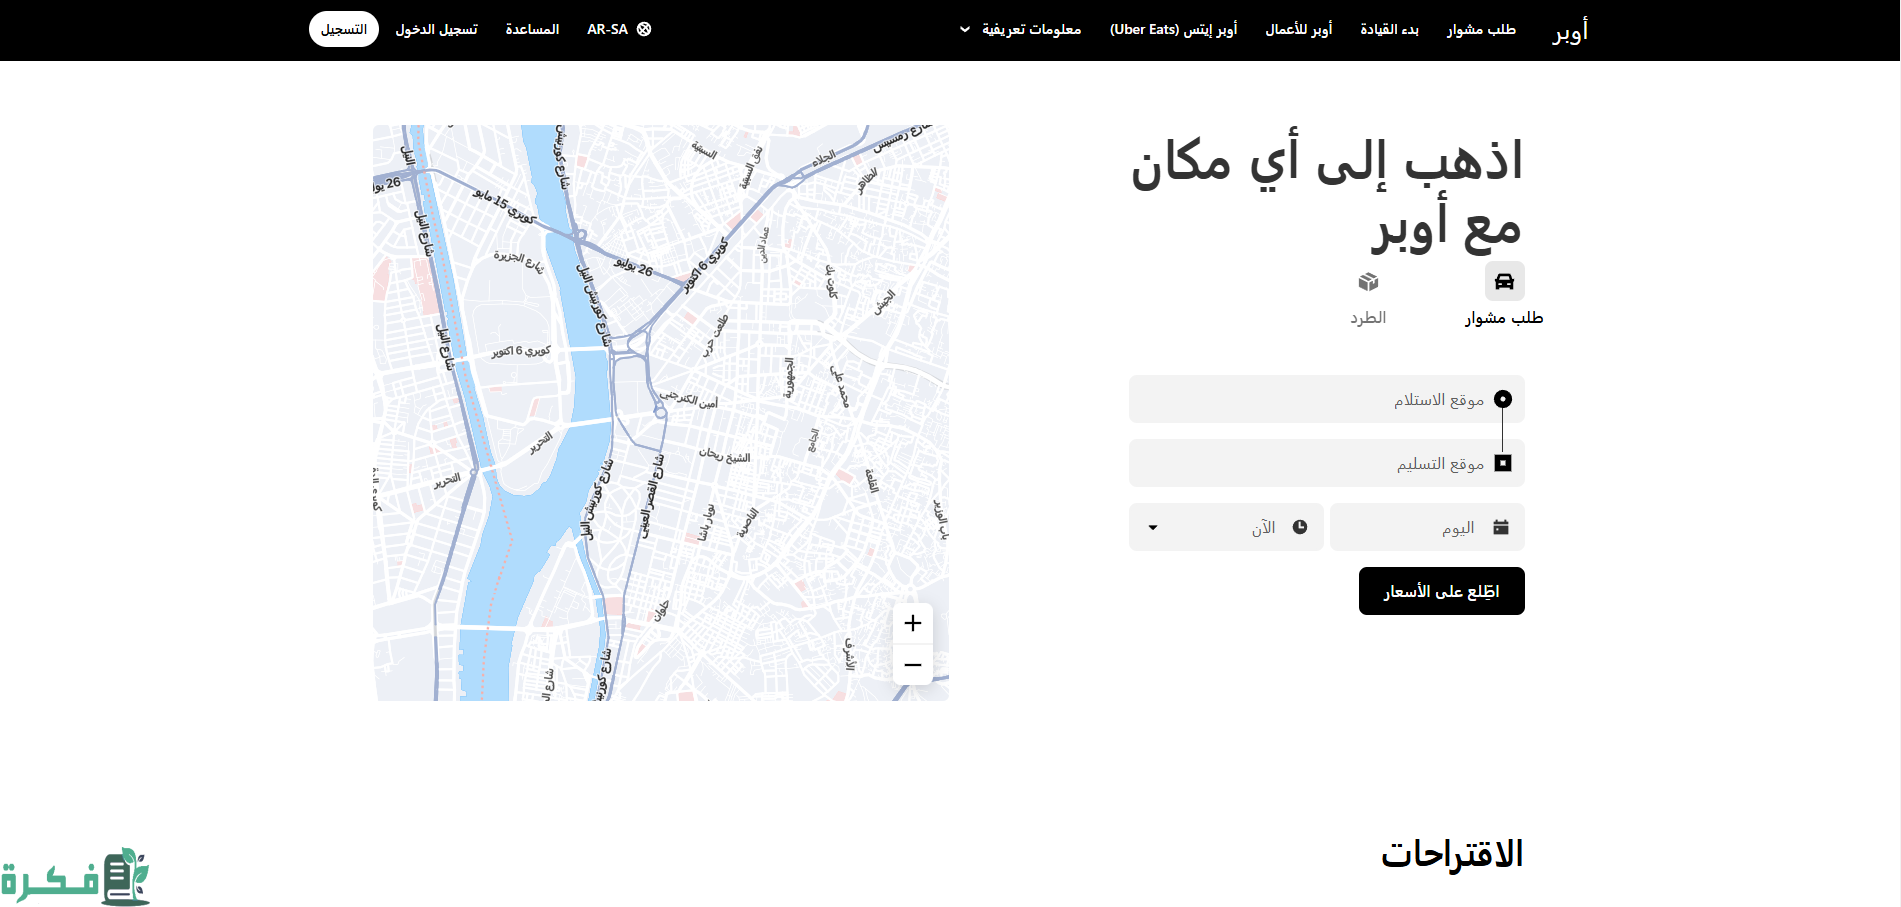Click the globe language icon AR-SA

(x=644, y=30)
